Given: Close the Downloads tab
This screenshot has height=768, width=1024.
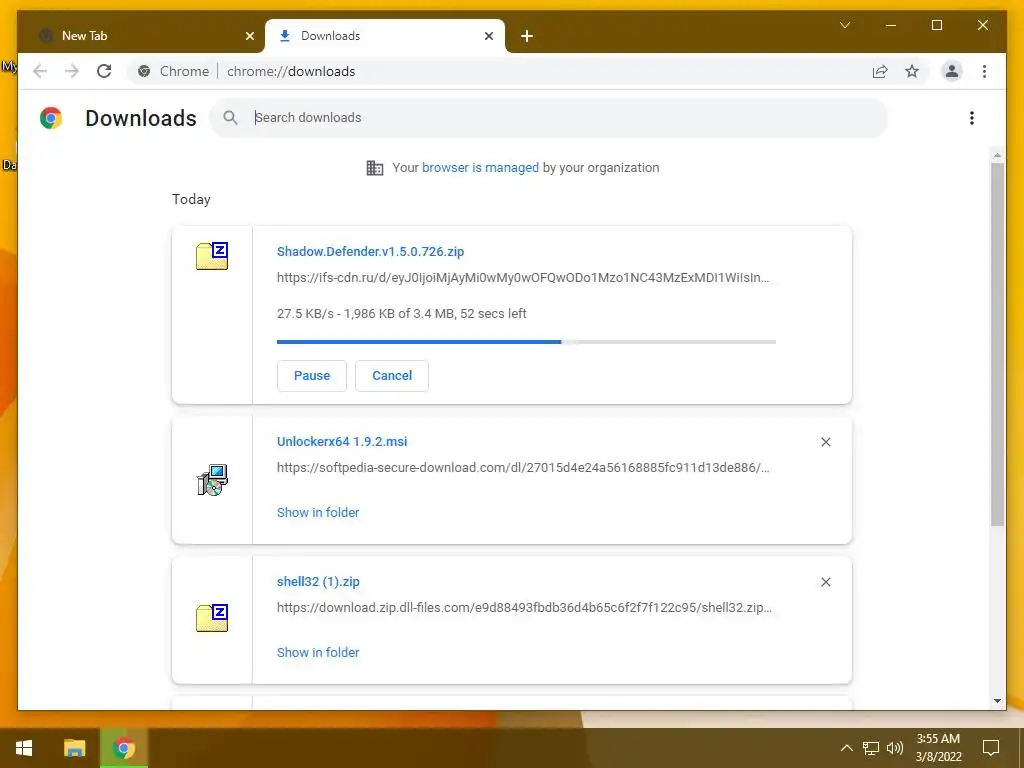Looking at the screenshot, I should point(488,36).
